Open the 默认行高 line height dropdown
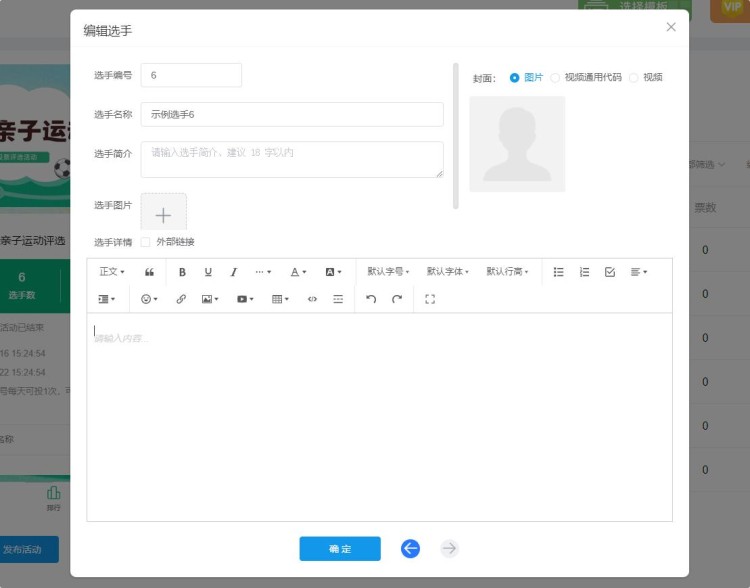This screenshot has width=750, height=588. click(x=507, y=272)
